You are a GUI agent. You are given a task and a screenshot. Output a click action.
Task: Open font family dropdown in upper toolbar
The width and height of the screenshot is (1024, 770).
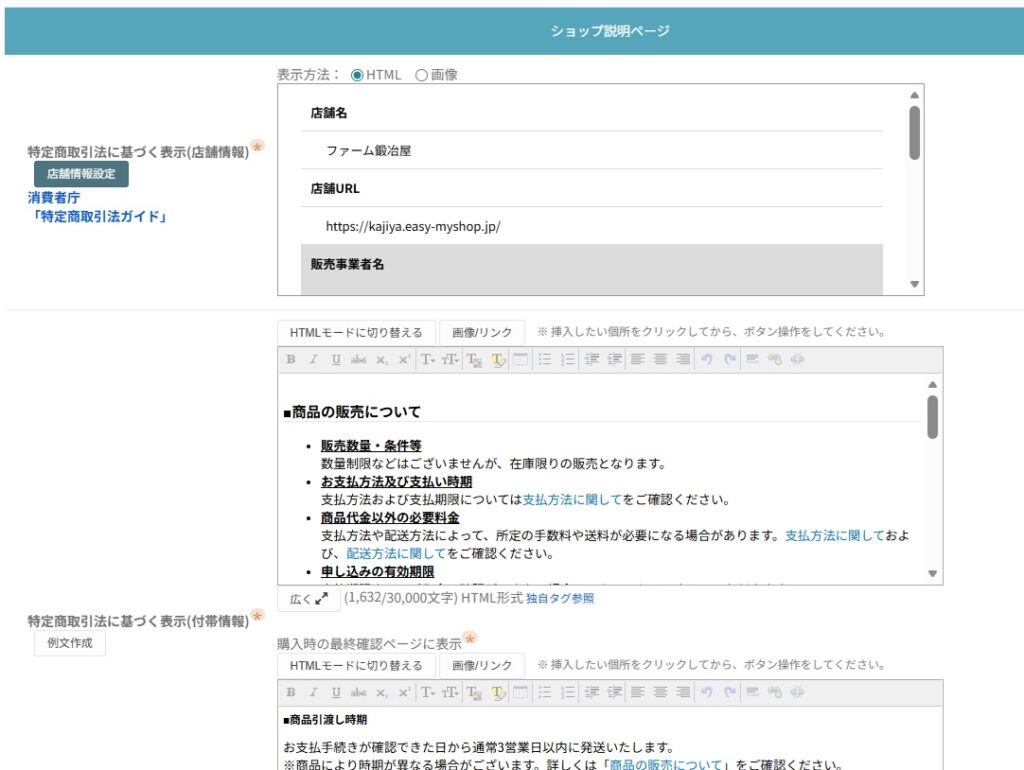[427, 360]
